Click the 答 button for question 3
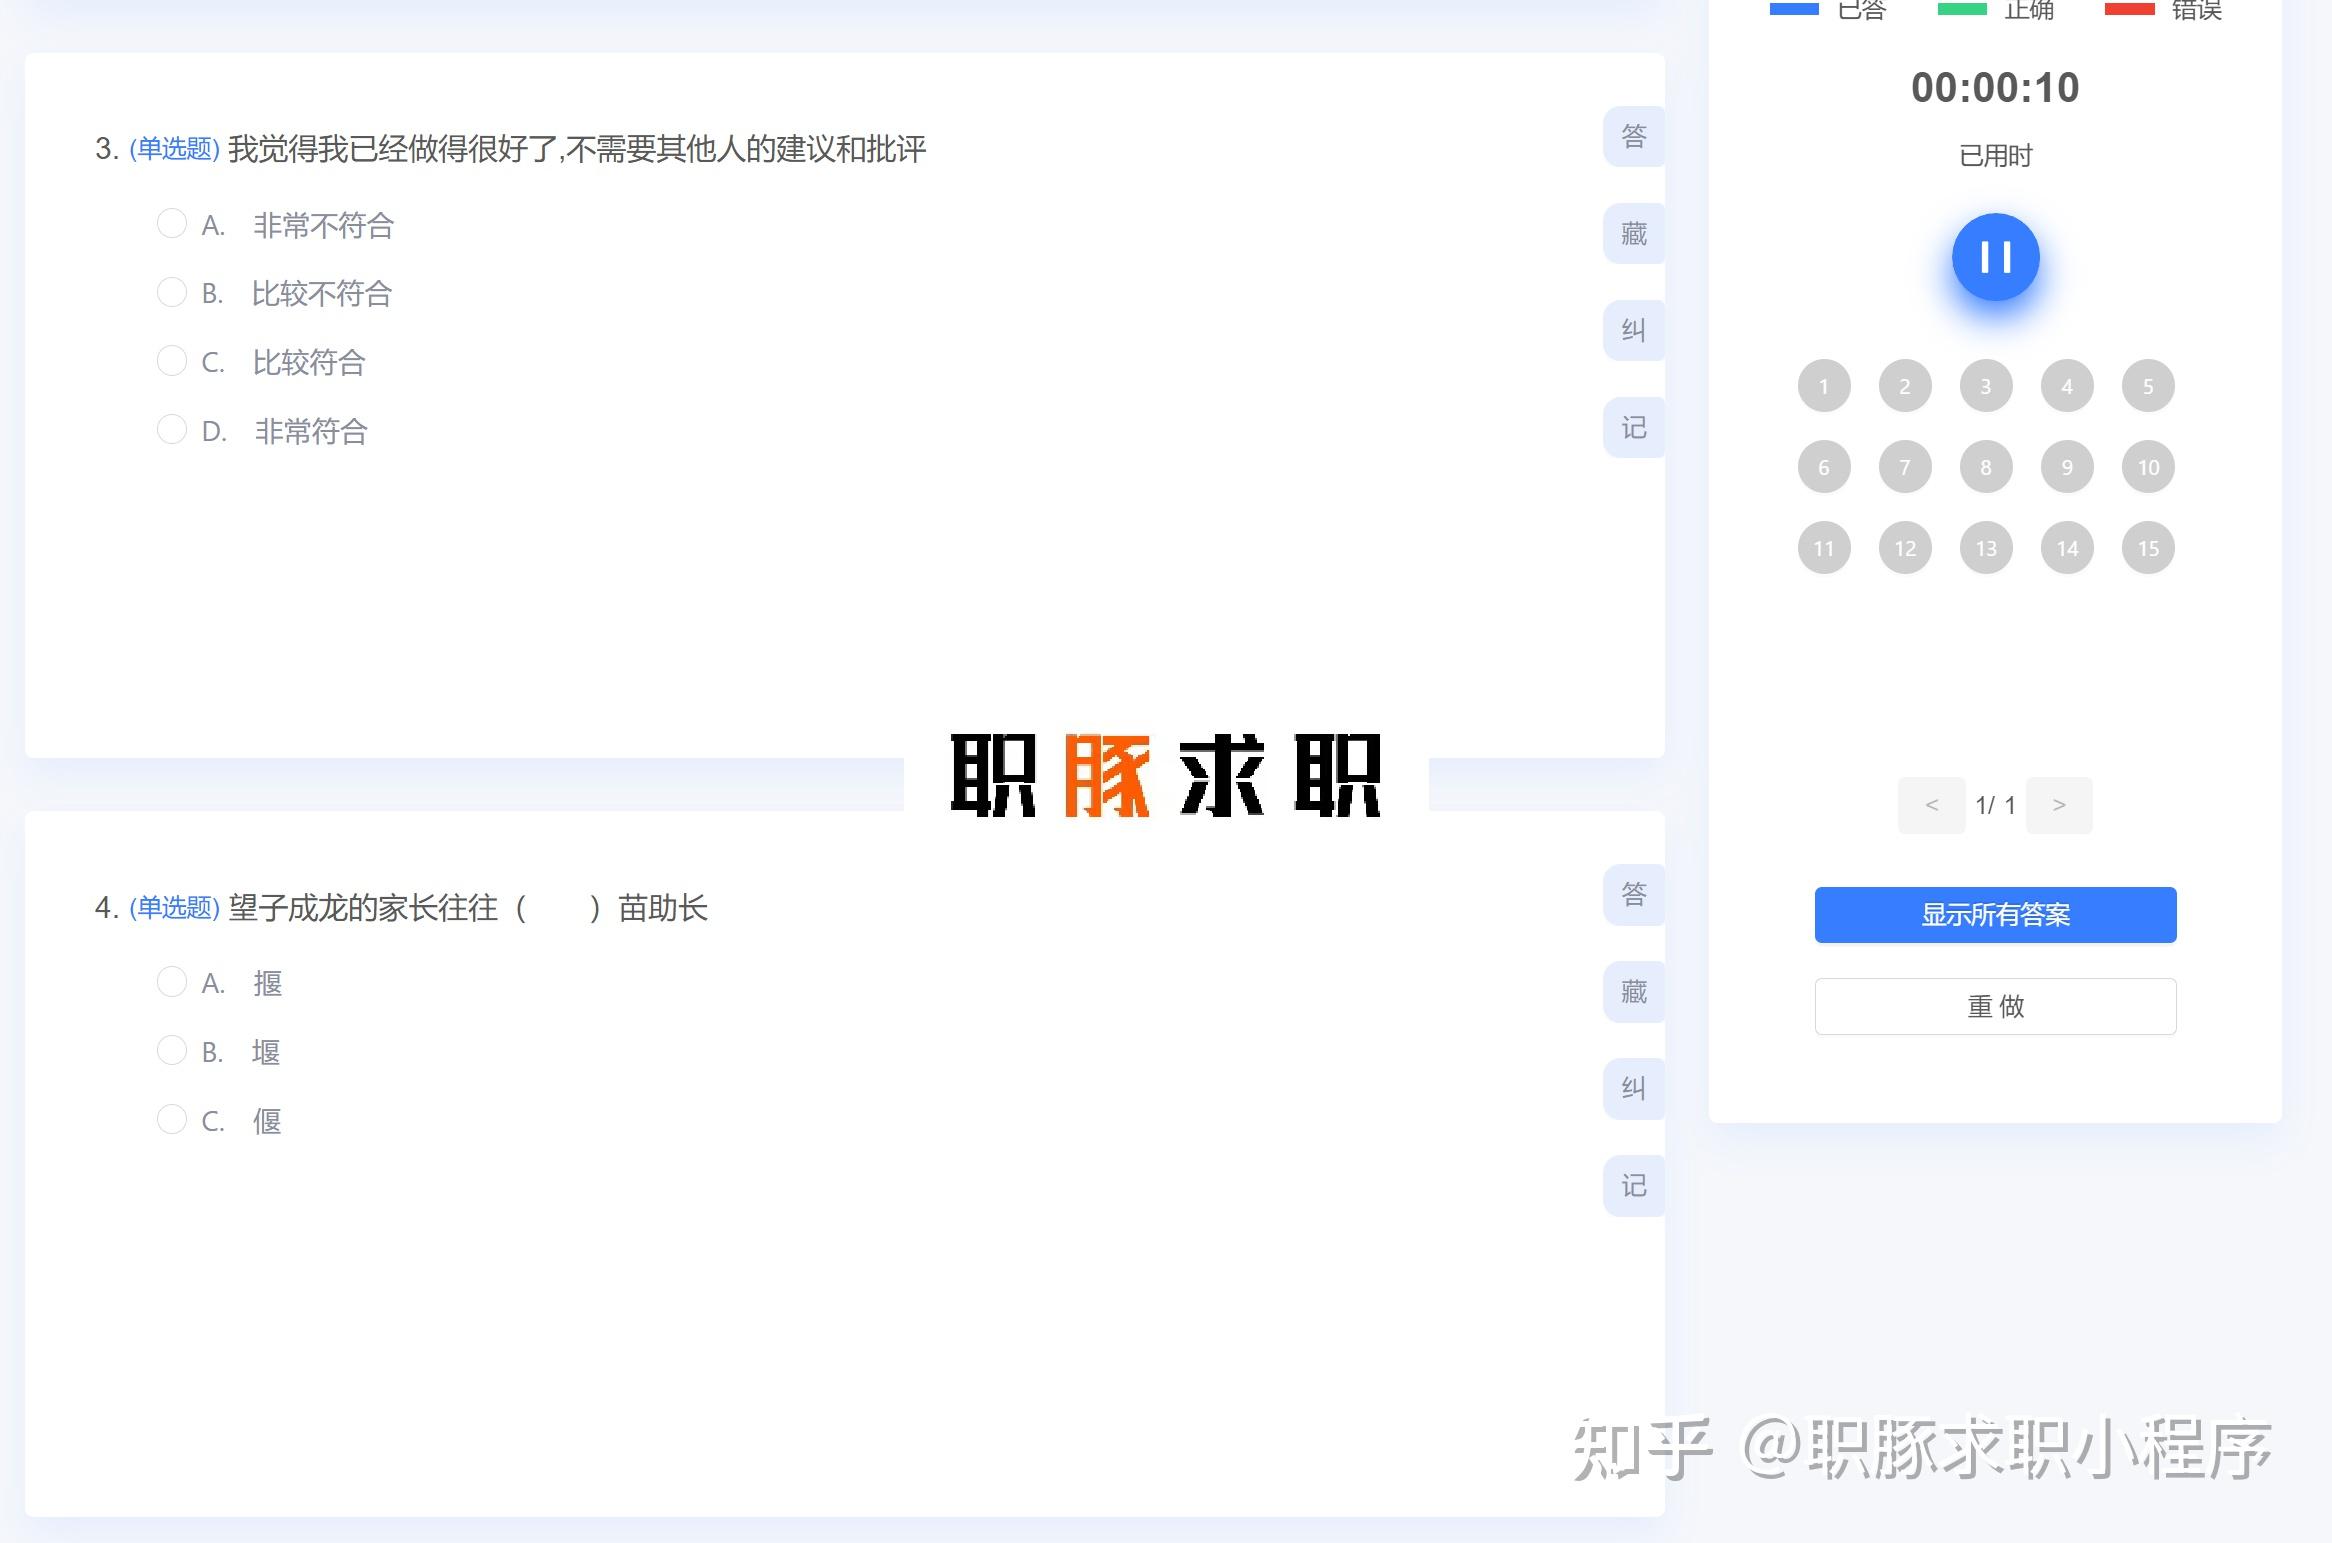2332x1543 pixels. 1634,136
